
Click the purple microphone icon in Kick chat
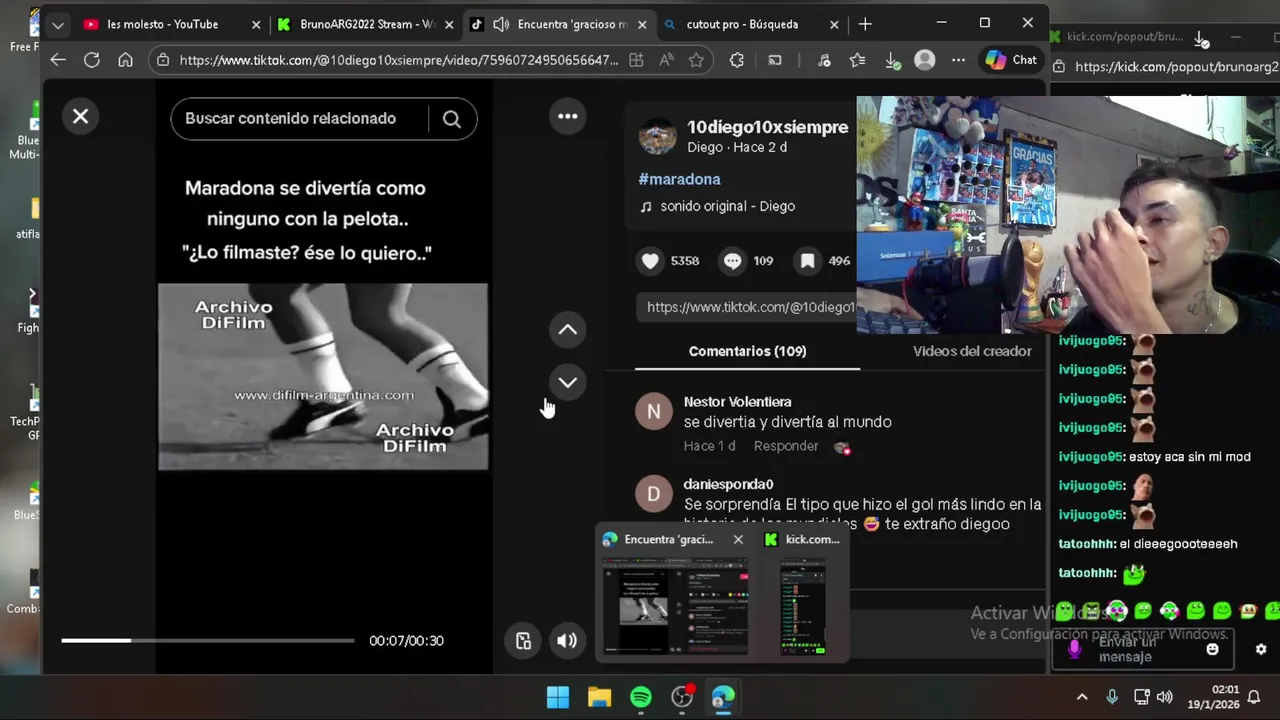click(x=1075, y=649)
